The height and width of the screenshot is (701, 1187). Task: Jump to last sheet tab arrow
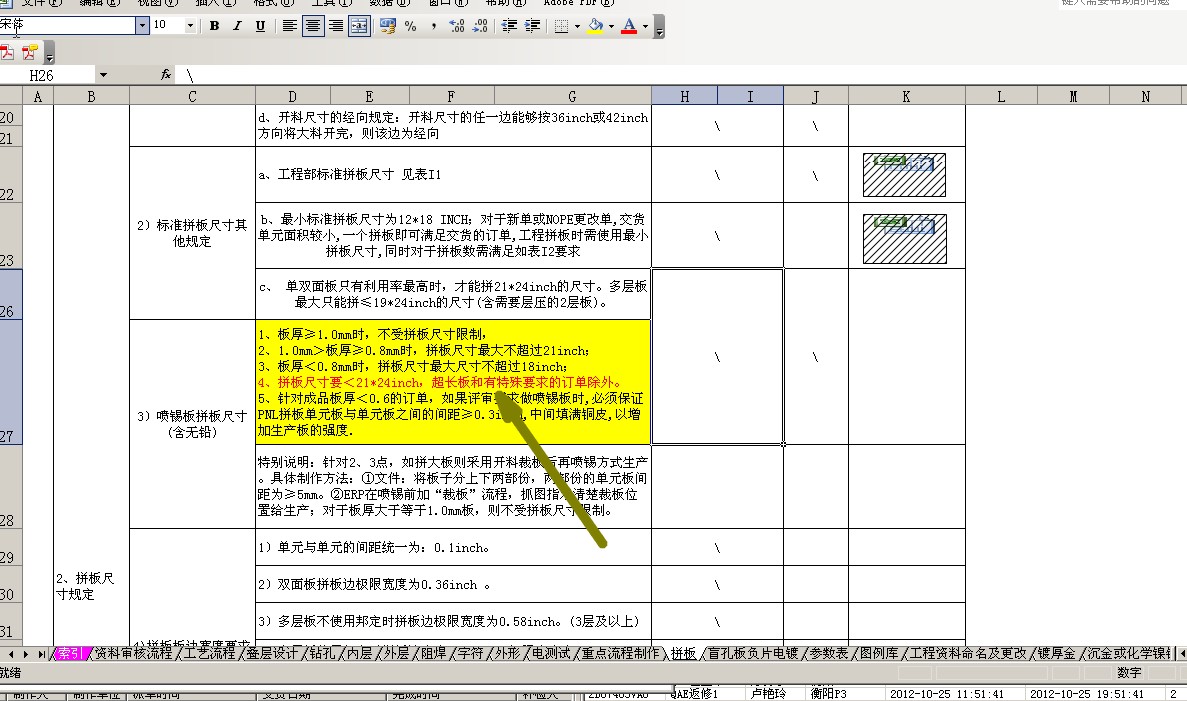(x=41, y=653)
